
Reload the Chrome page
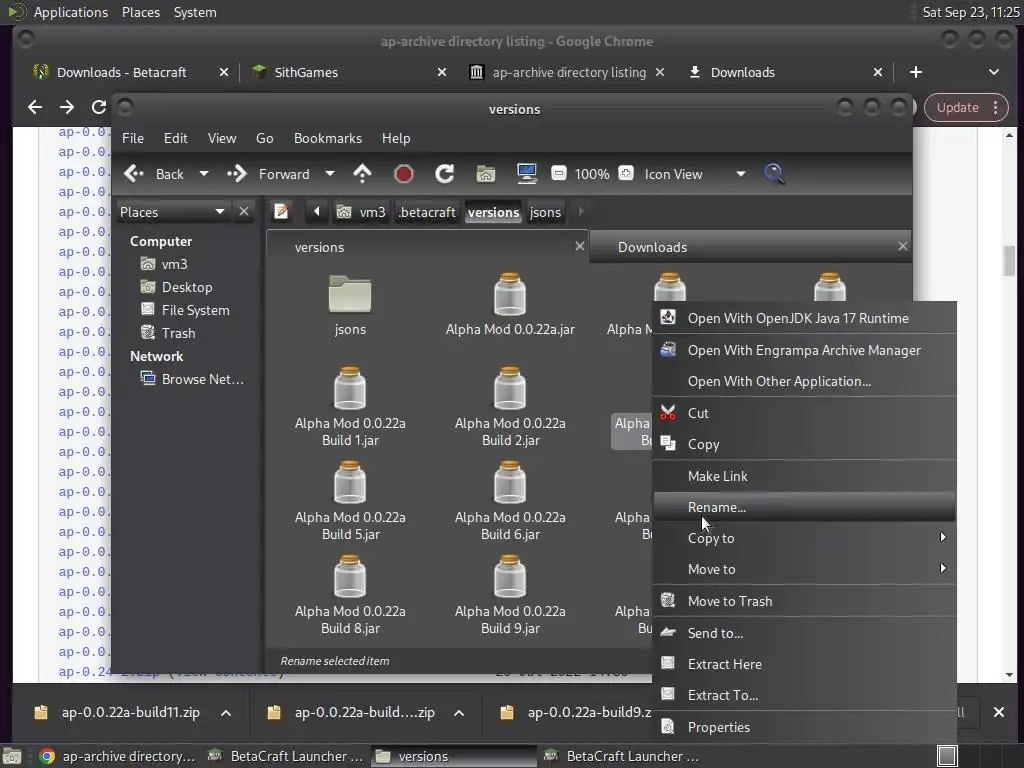coord(99,106)
